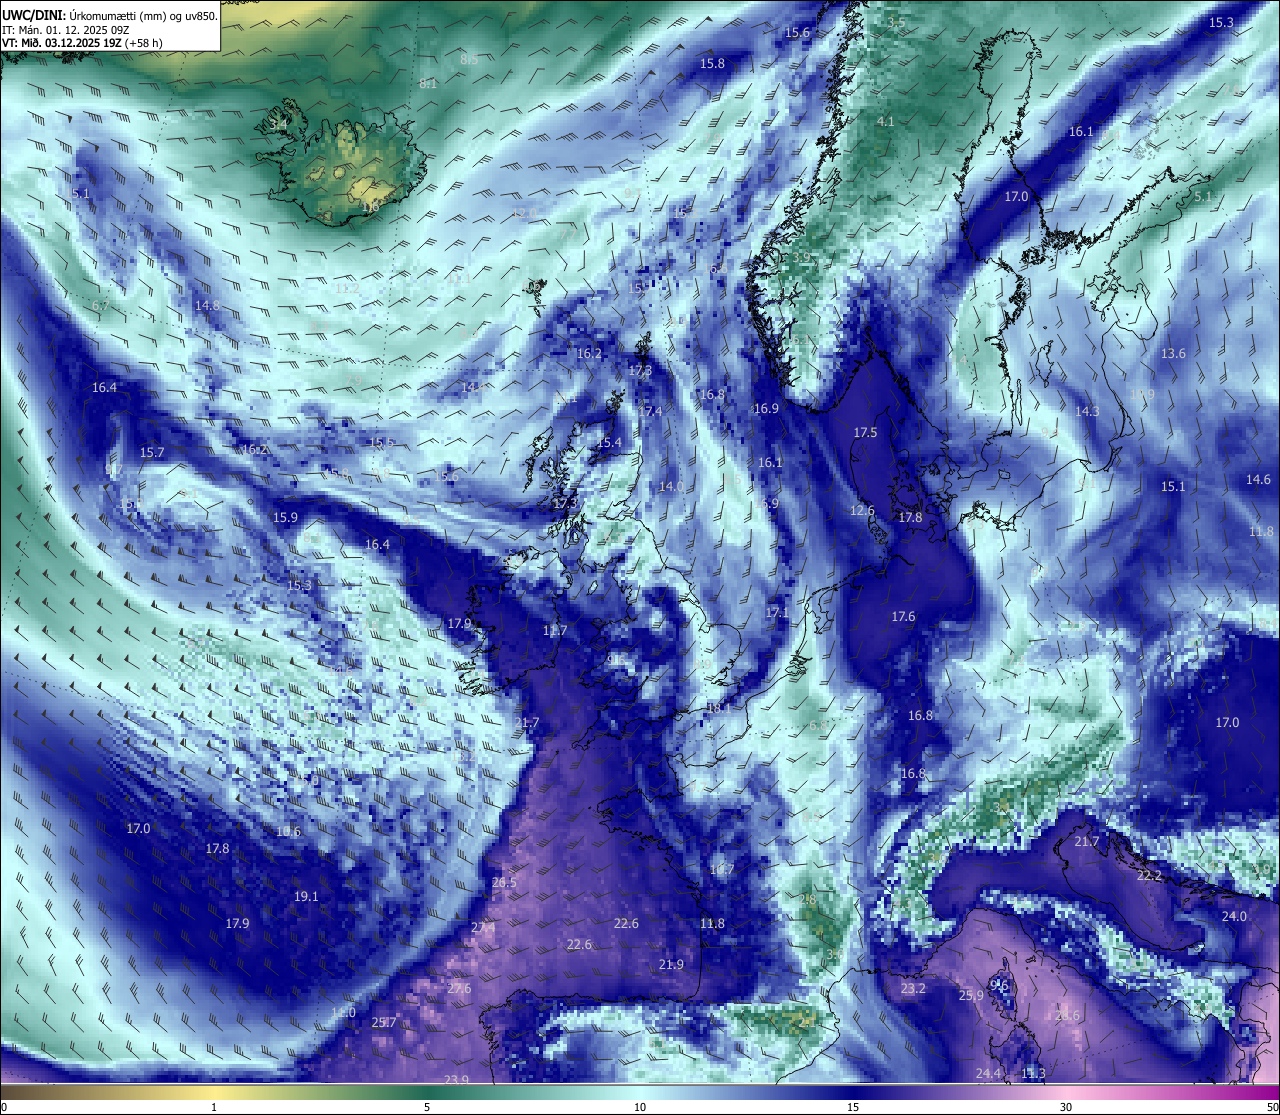The image size is (1280, 1115).
Task: Click the map value label "21.9"
Action: 671,964
